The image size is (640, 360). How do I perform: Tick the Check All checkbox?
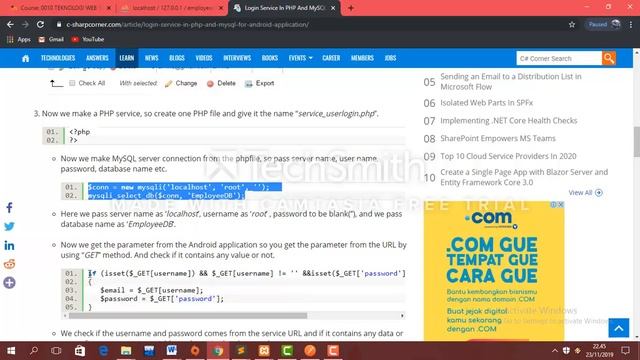point(72,83)
